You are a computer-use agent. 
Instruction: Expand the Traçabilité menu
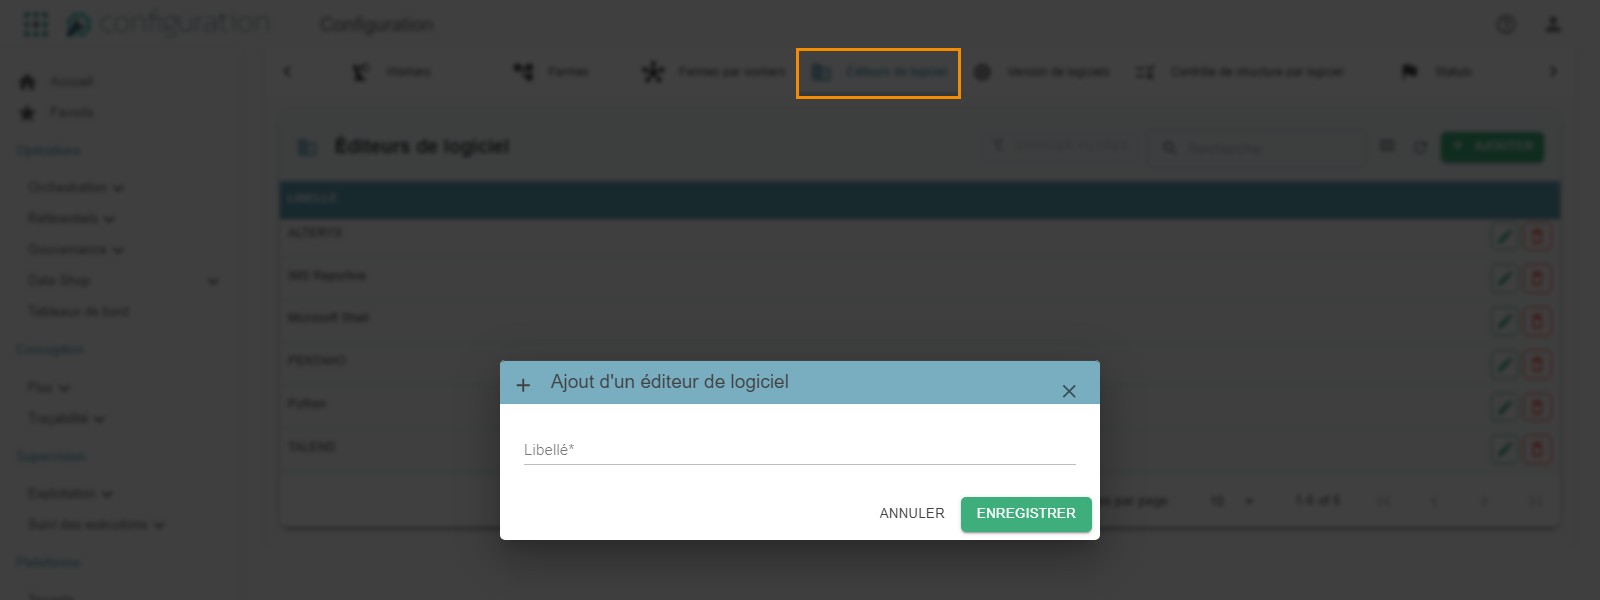pyautogui.click(x=66, y=419)
